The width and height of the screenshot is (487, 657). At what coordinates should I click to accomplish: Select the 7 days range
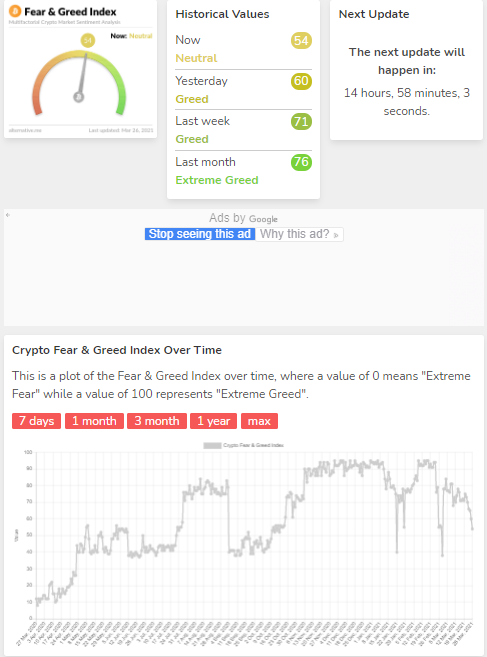(36, 421)
